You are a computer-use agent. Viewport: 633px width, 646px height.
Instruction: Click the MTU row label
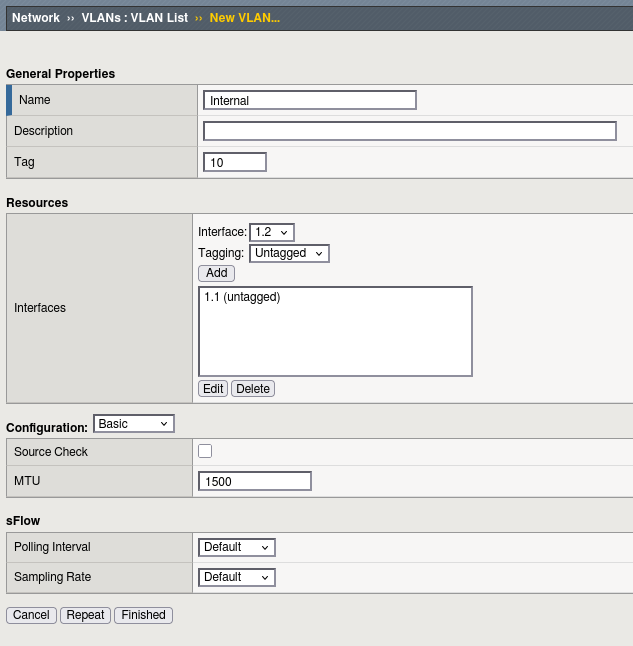coord(27,481)
